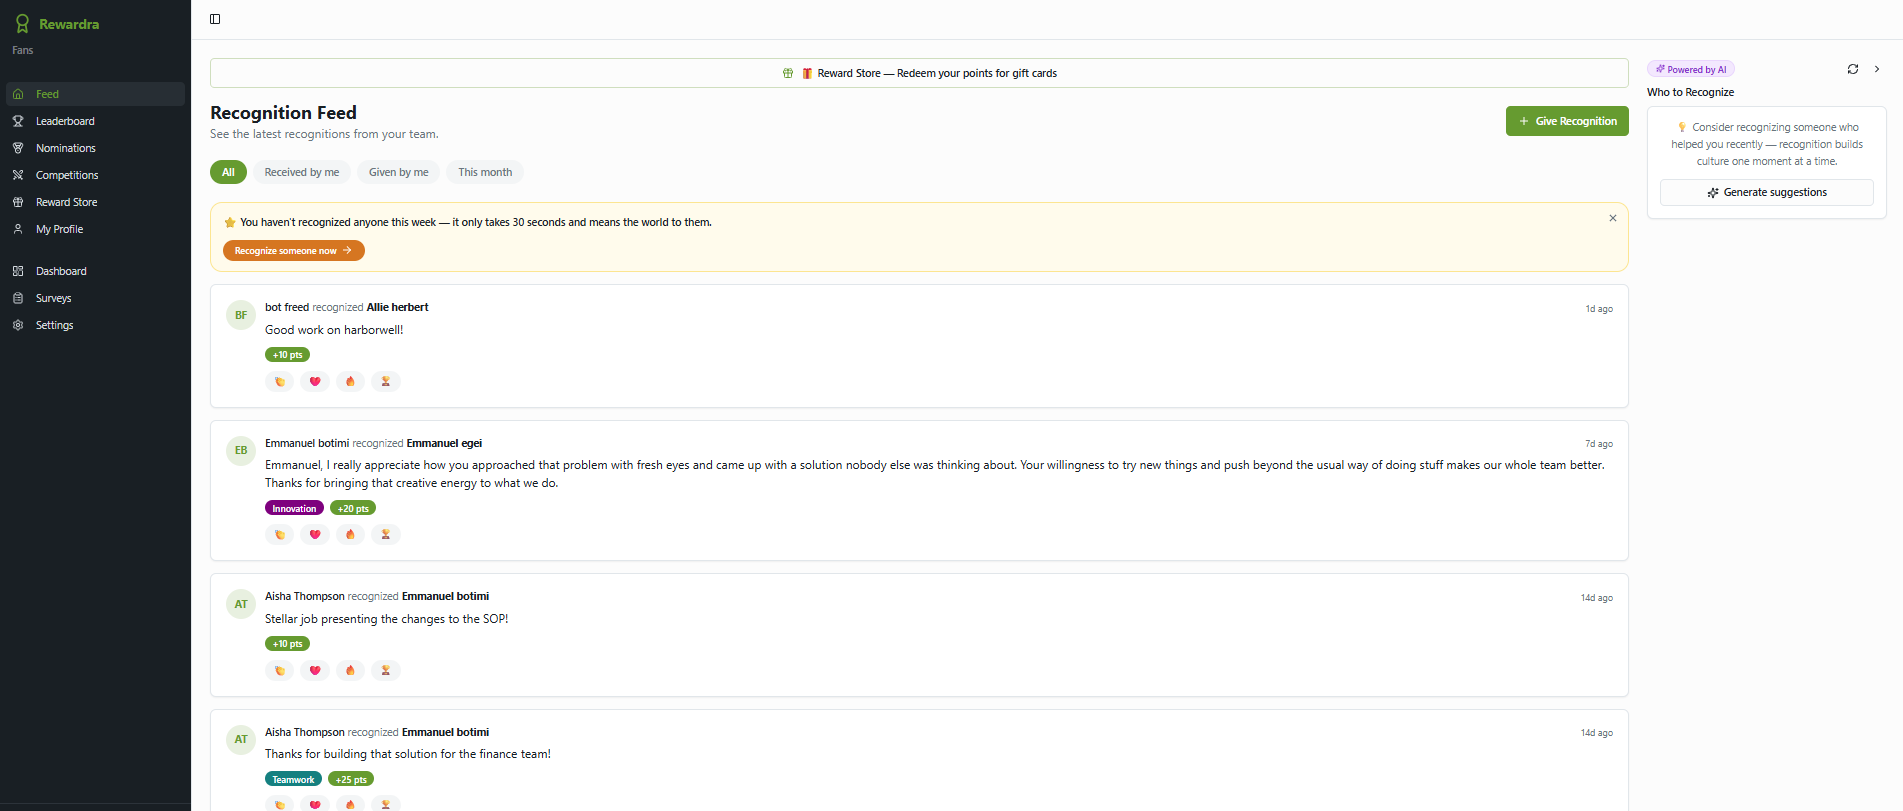Toggle the sidebar collapse icon

tap(215, 19)
